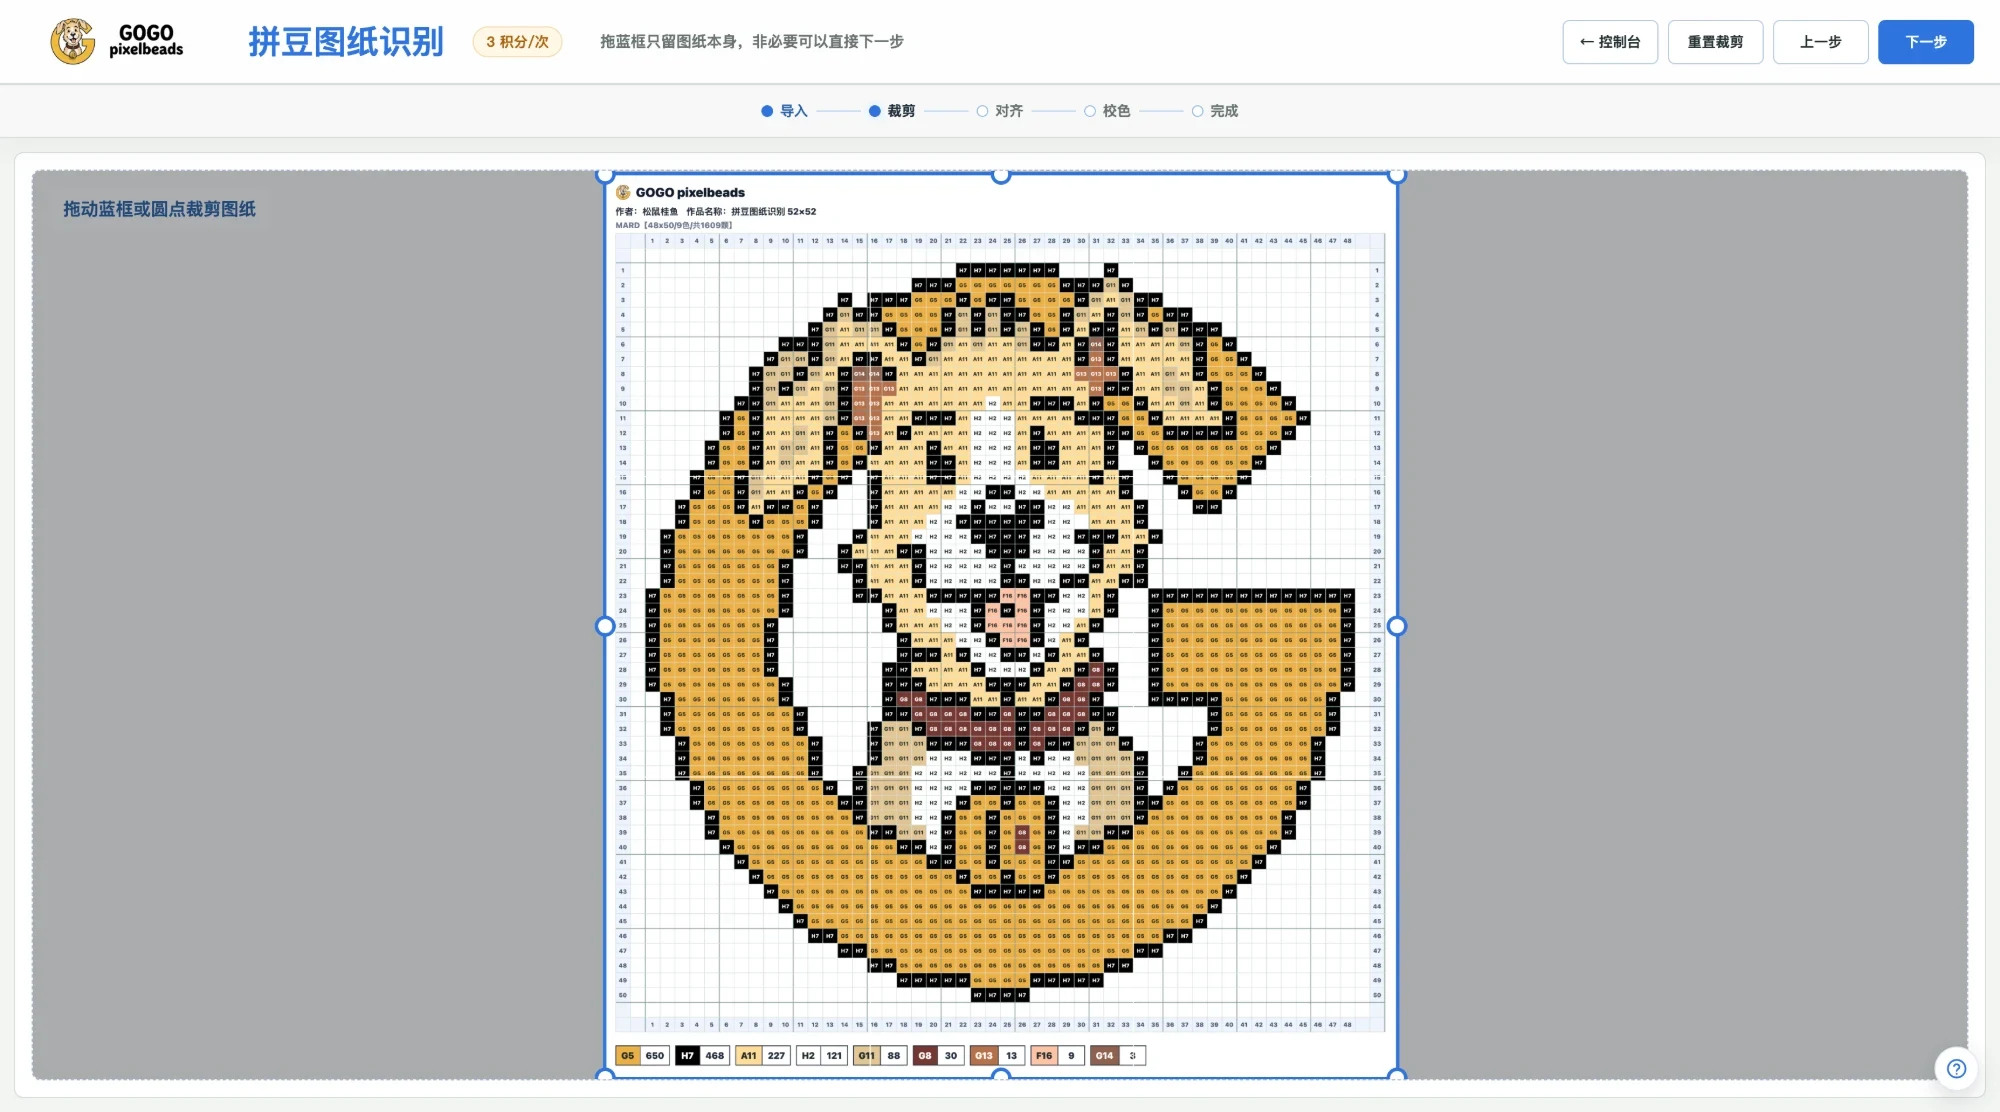
Task: Select the 对齐 step
Action: (1000, 111)
